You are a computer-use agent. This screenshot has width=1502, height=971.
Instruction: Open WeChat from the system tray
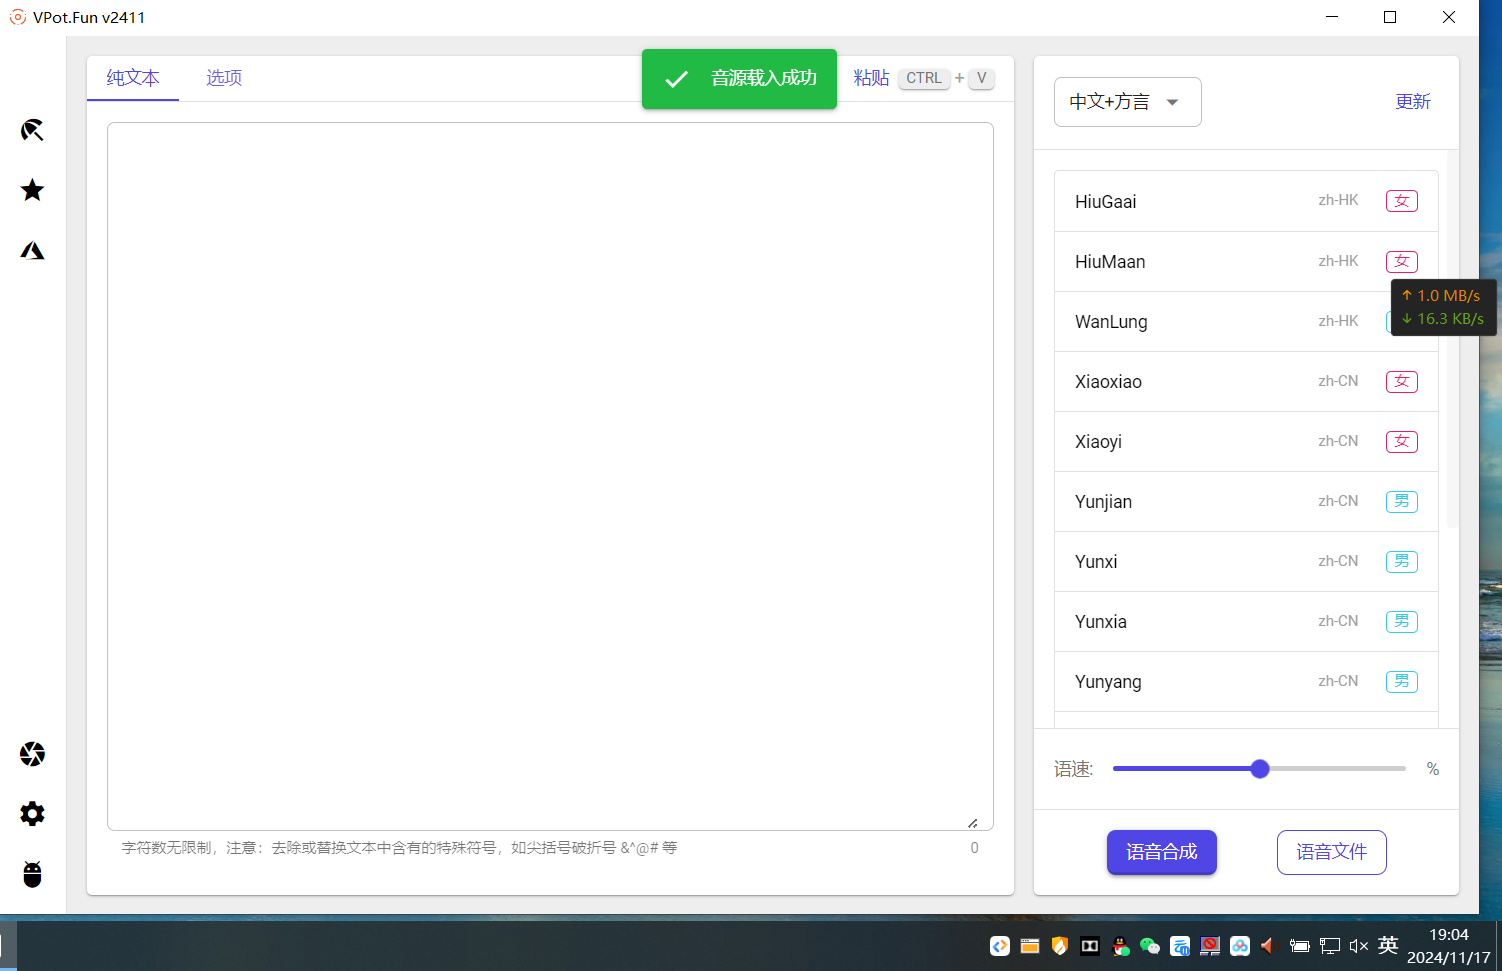coord(1150,946)
